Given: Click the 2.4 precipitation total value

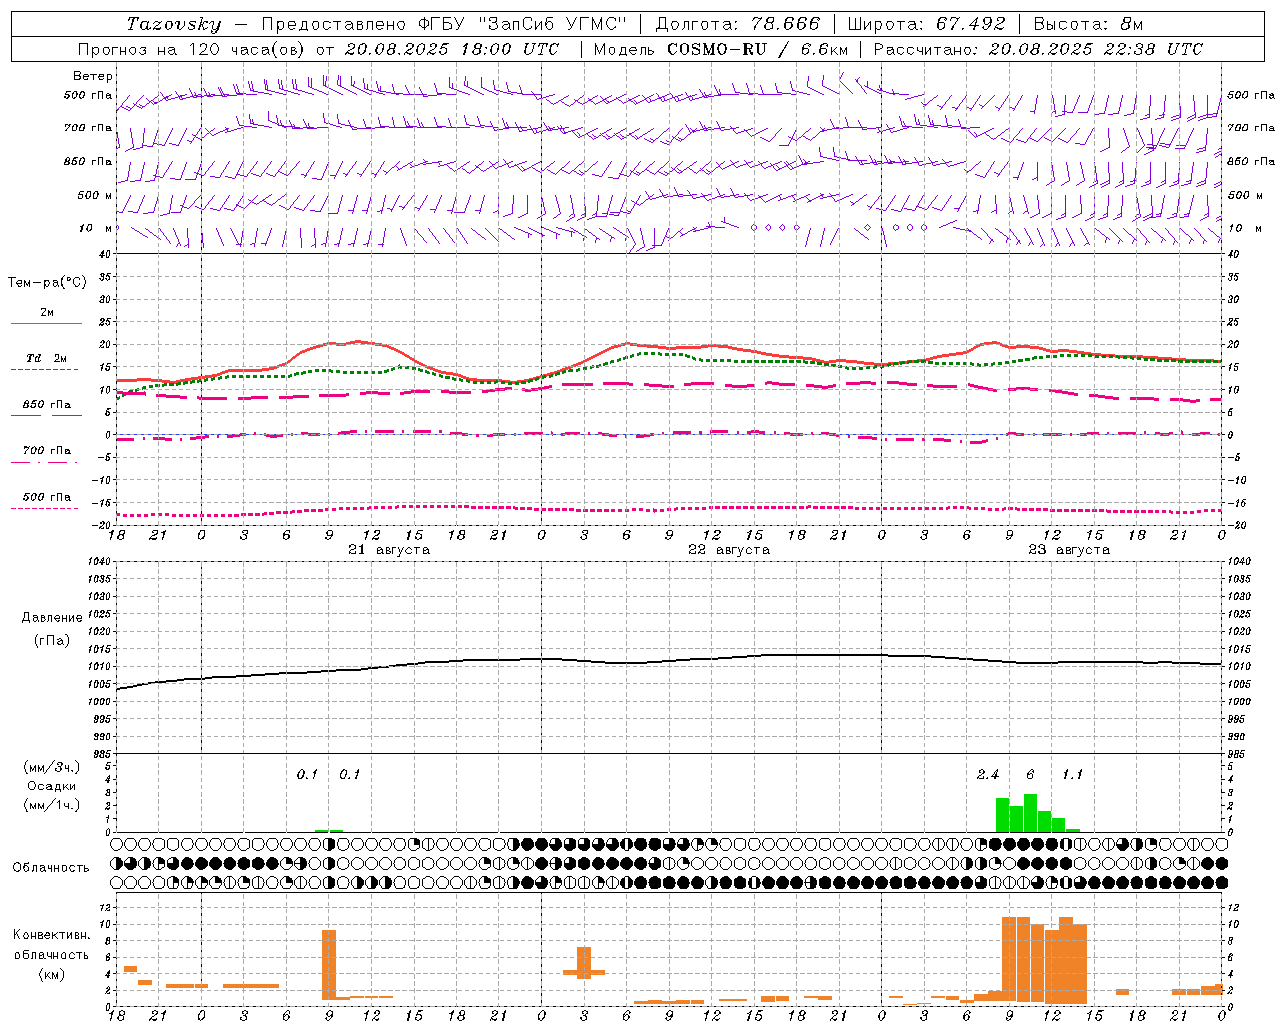Looking at the screenshot, I should tap(988, 775).
